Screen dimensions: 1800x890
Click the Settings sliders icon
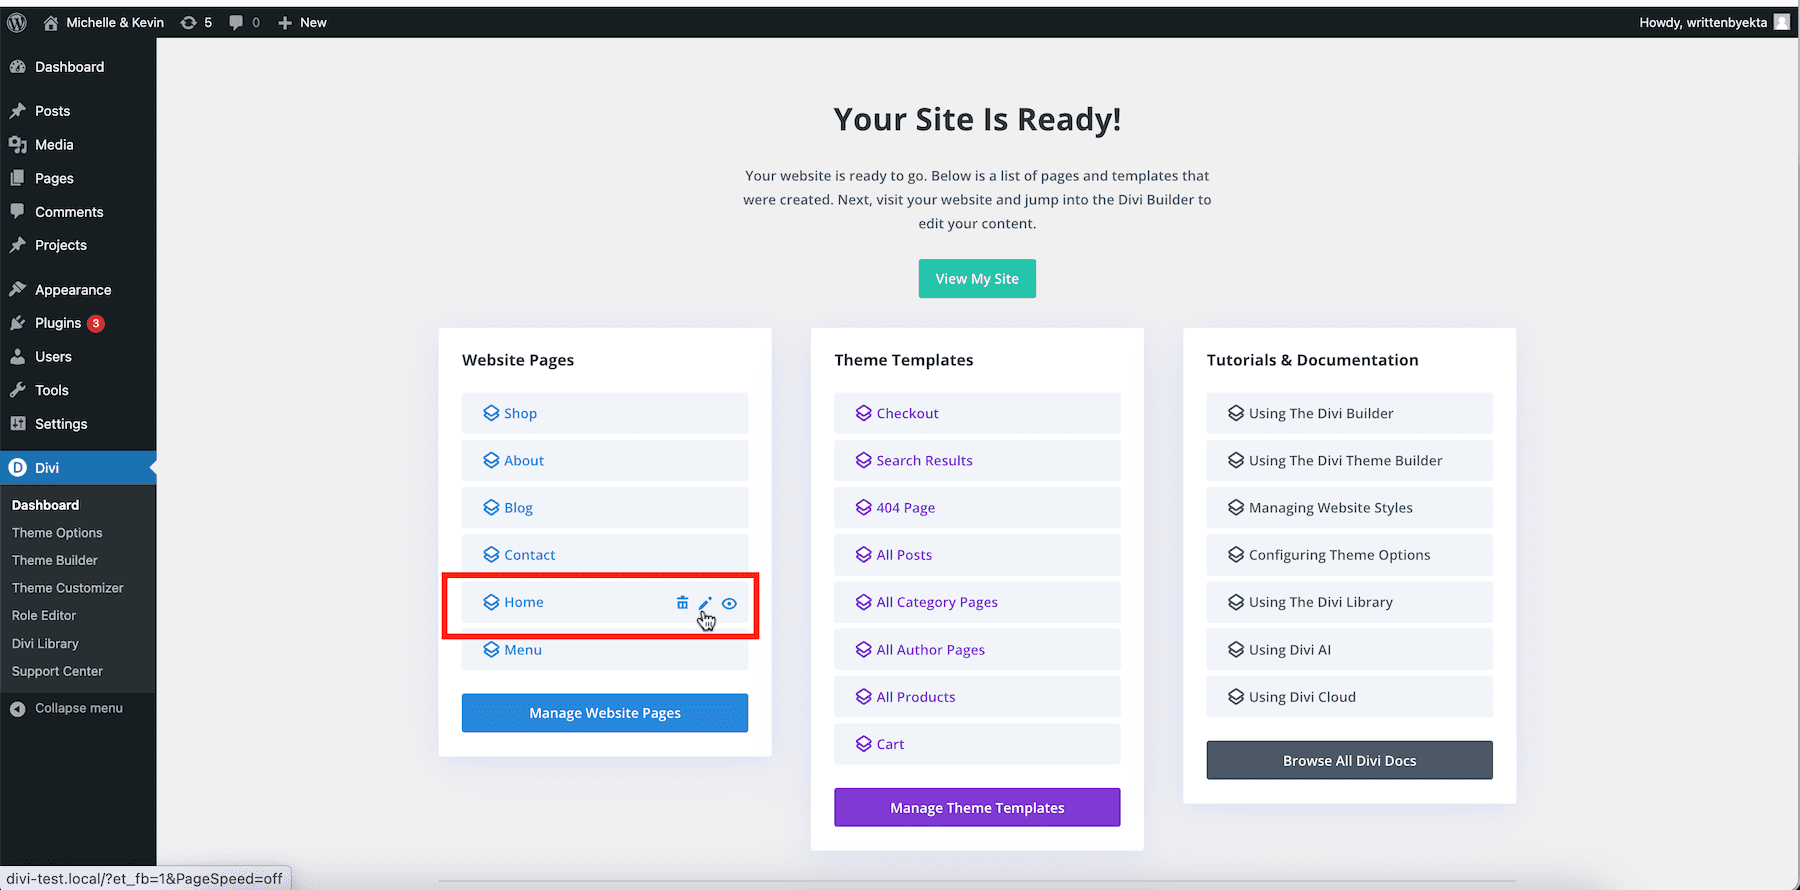[x=18, y=424]
